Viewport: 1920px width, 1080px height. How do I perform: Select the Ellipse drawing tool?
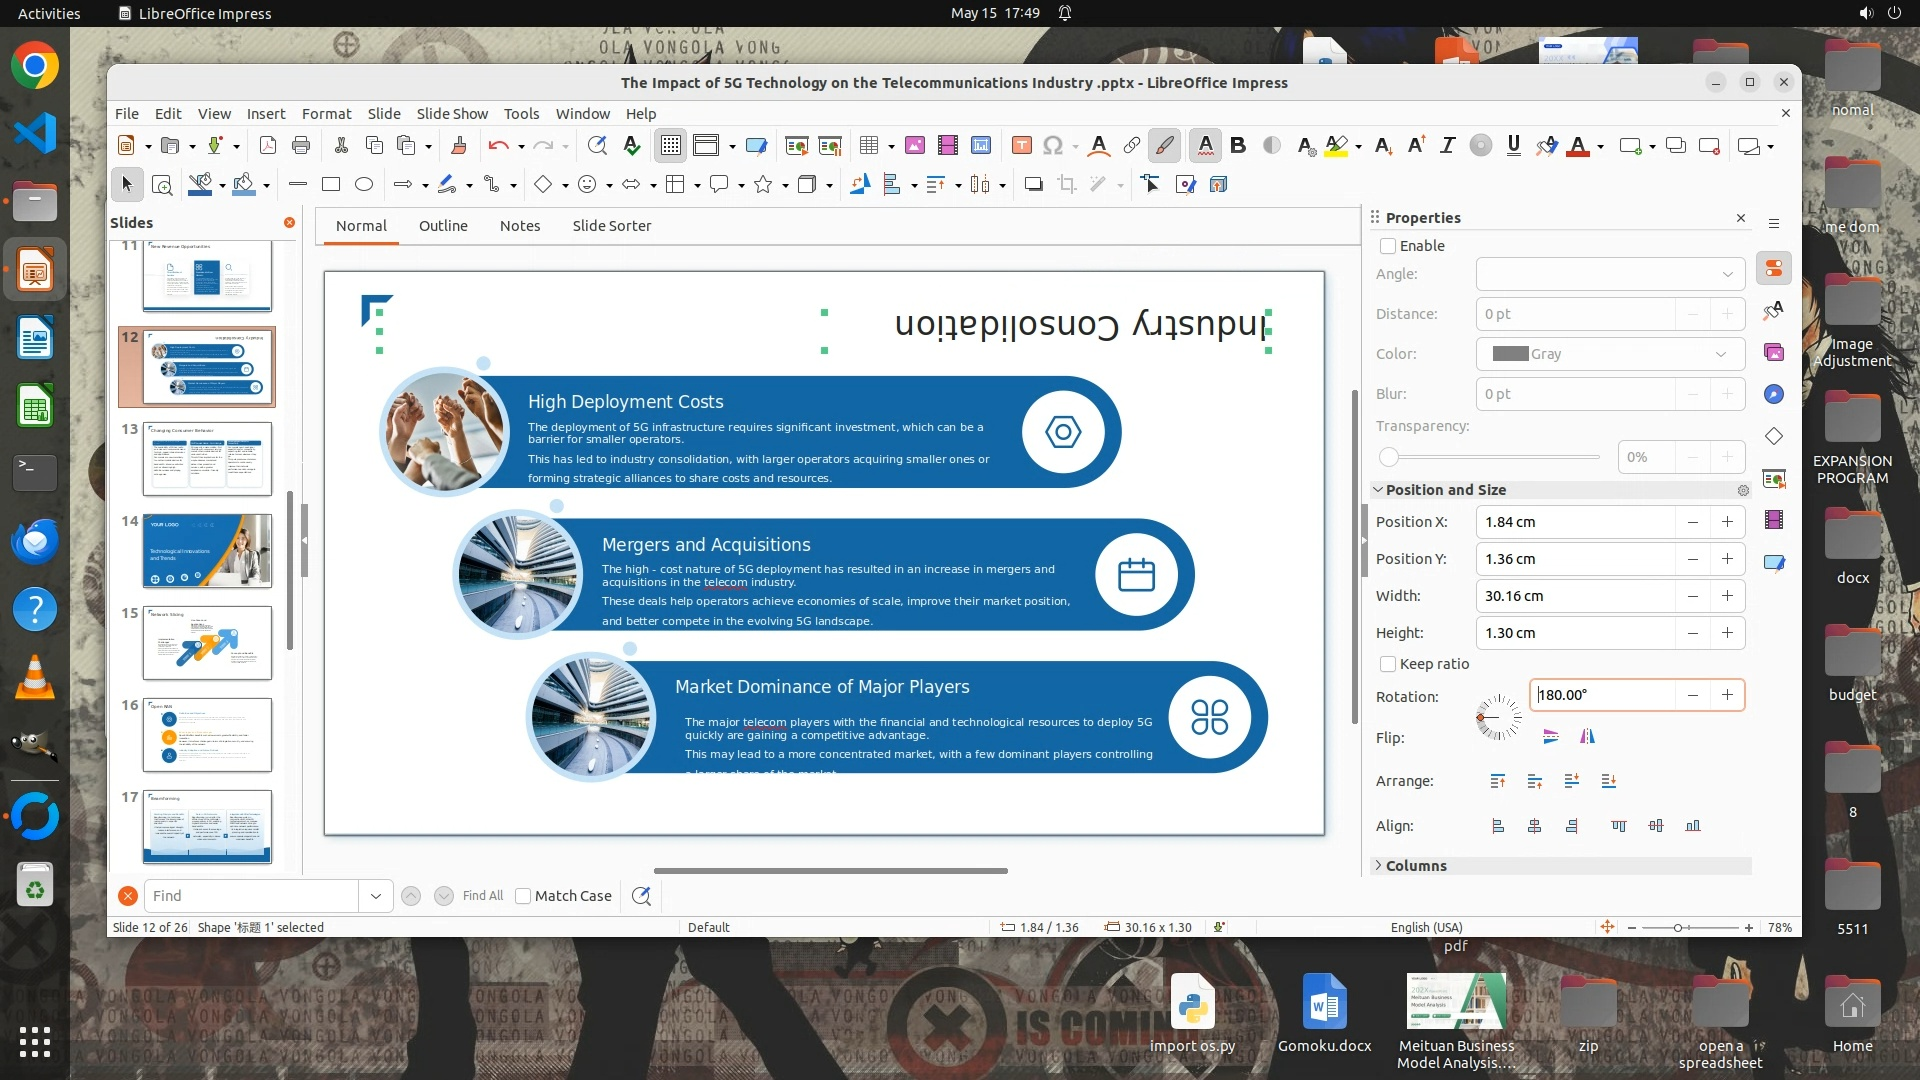pos(364,184)
